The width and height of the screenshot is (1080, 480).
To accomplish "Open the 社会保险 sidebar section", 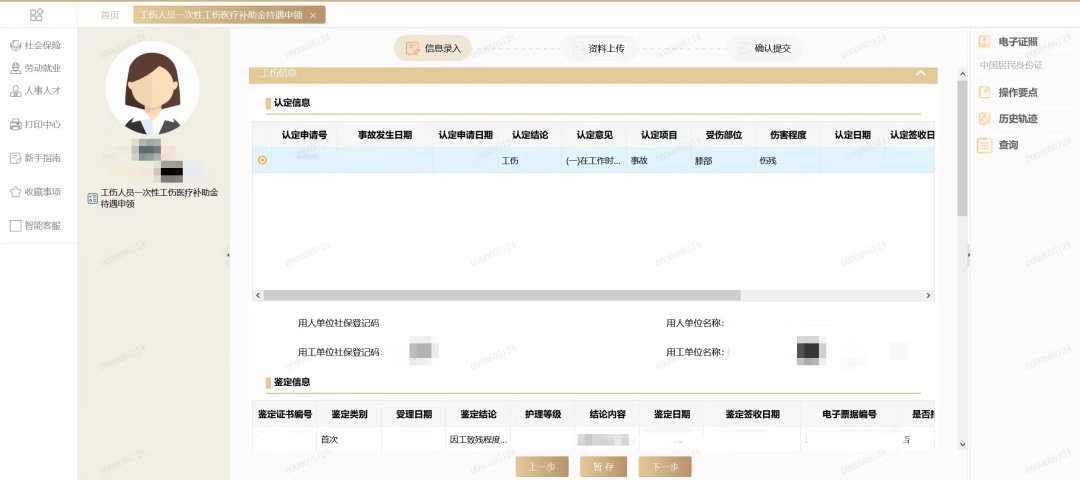I will [x=35, y=46].
